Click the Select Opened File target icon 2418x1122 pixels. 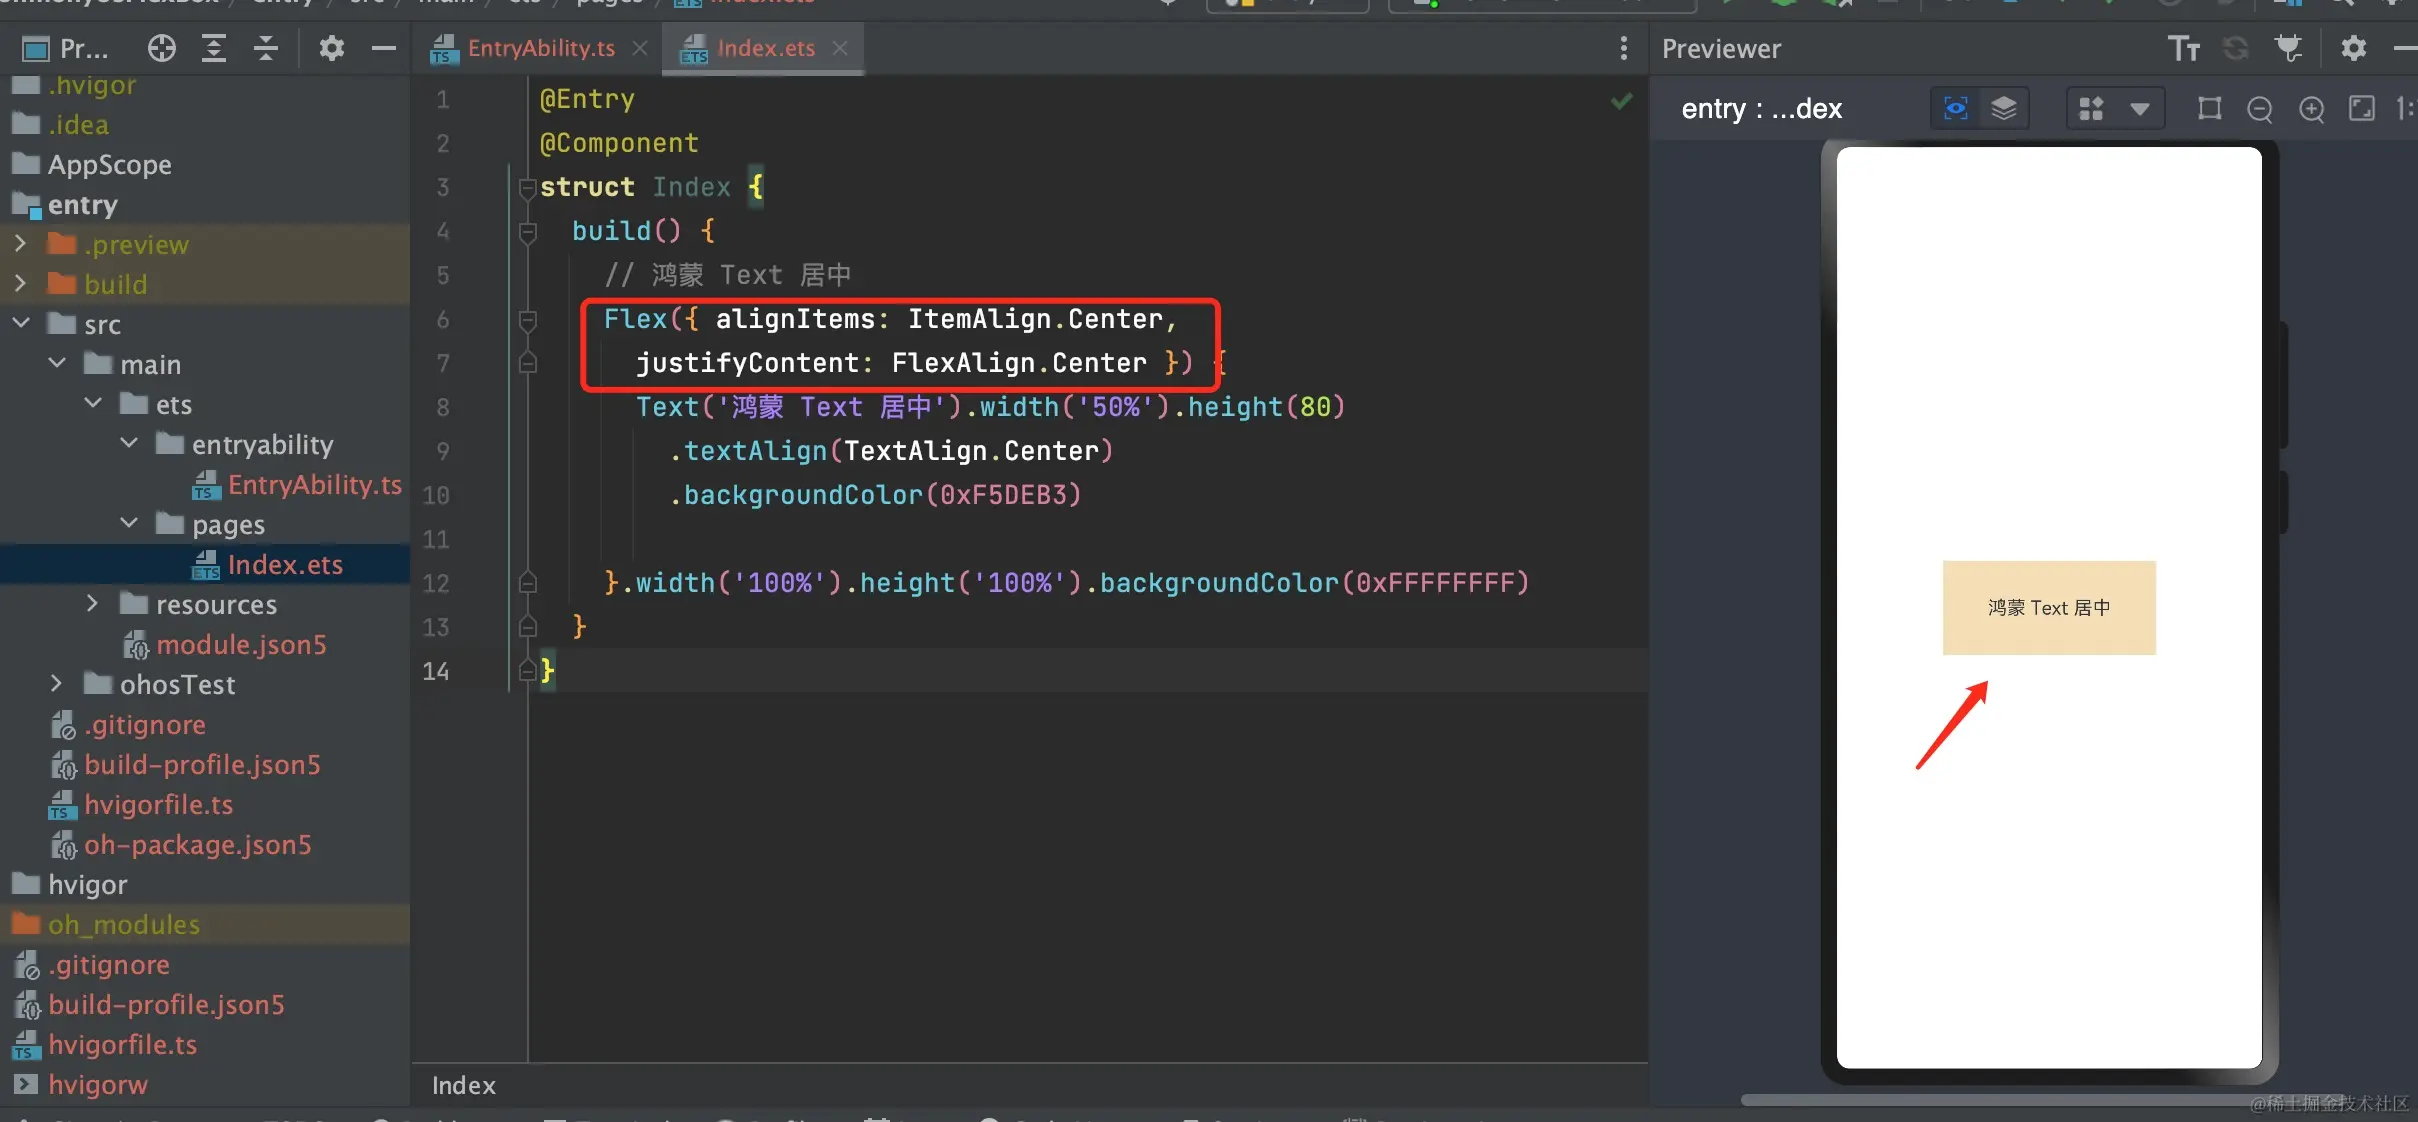point(161,48)
